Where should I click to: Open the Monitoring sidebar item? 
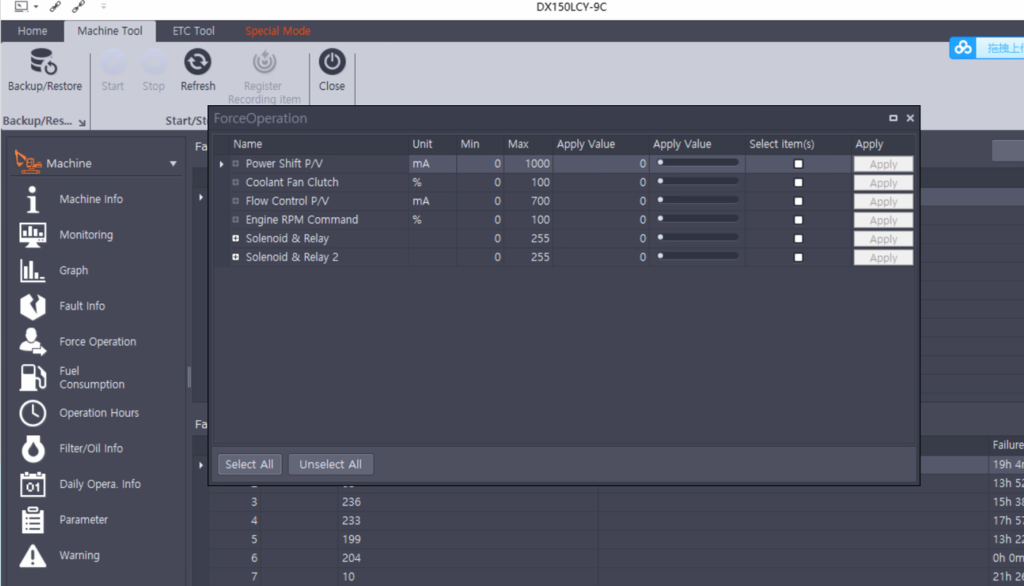click(33, 235)
